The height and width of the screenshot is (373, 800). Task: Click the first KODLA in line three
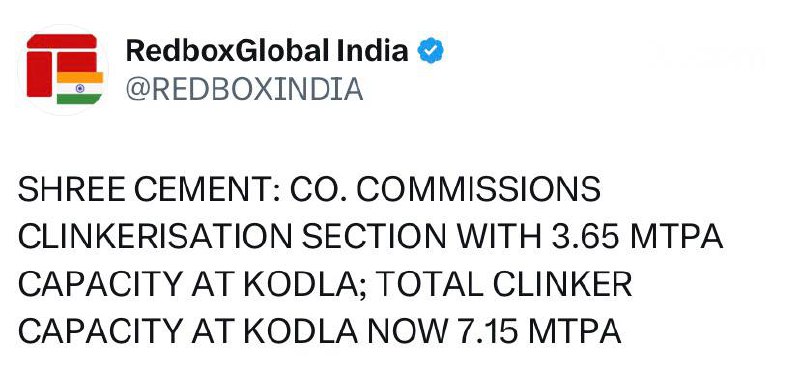tap(299, 284)
